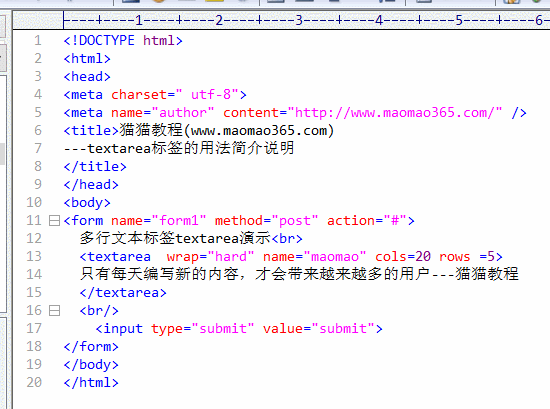Viewport: 550px width, 409px height.
Task: Click the <input tag on line 17
Action: point(119,328)
